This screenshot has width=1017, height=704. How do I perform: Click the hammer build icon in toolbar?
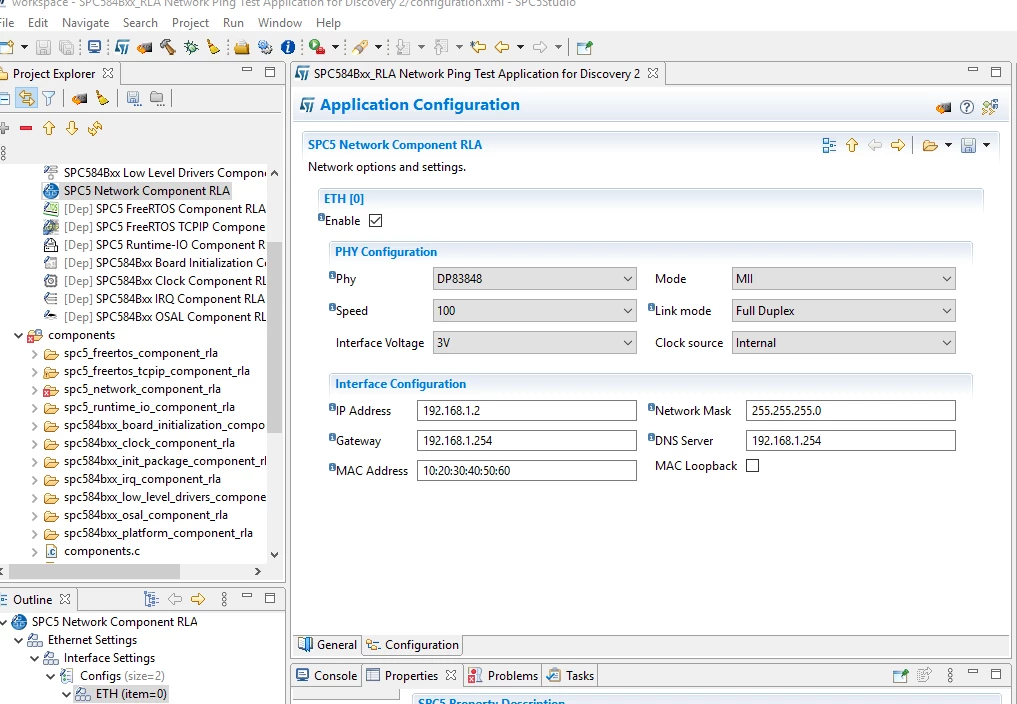(167, 47)
